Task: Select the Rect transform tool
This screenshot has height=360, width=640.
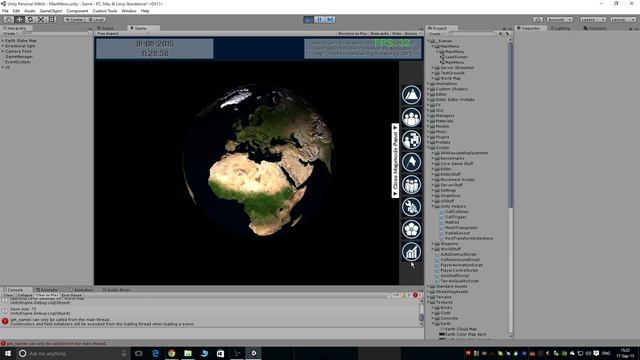Action: (52, 20)
